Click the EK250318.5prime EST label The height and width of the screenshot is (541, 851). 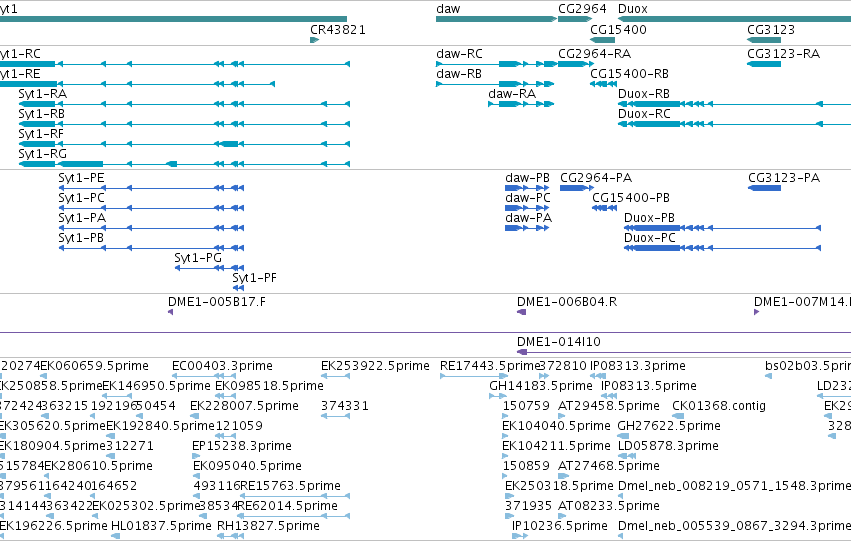pyautogui.click(x=559, y=486)
